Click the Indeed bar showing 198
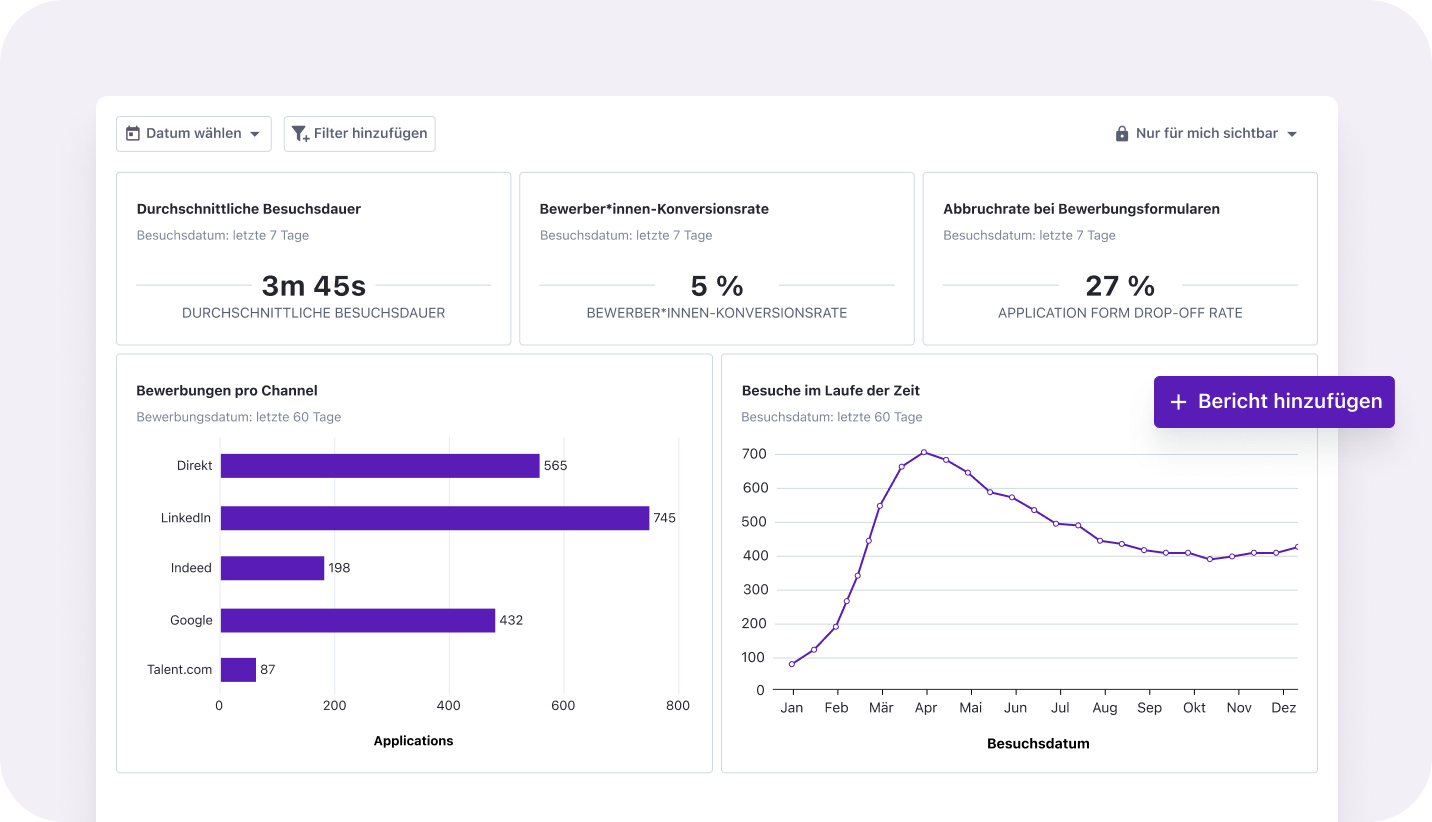 [x=272, y=568]
